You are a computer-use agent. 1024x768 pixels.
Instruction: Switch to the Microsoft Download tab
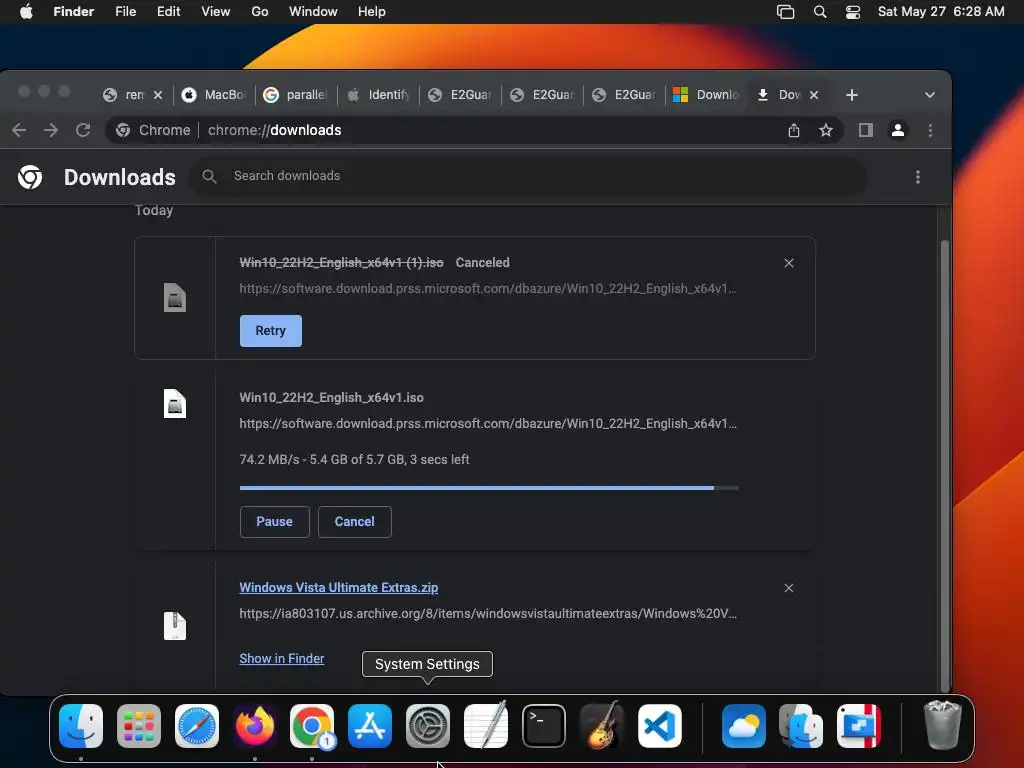pos(706,95)
